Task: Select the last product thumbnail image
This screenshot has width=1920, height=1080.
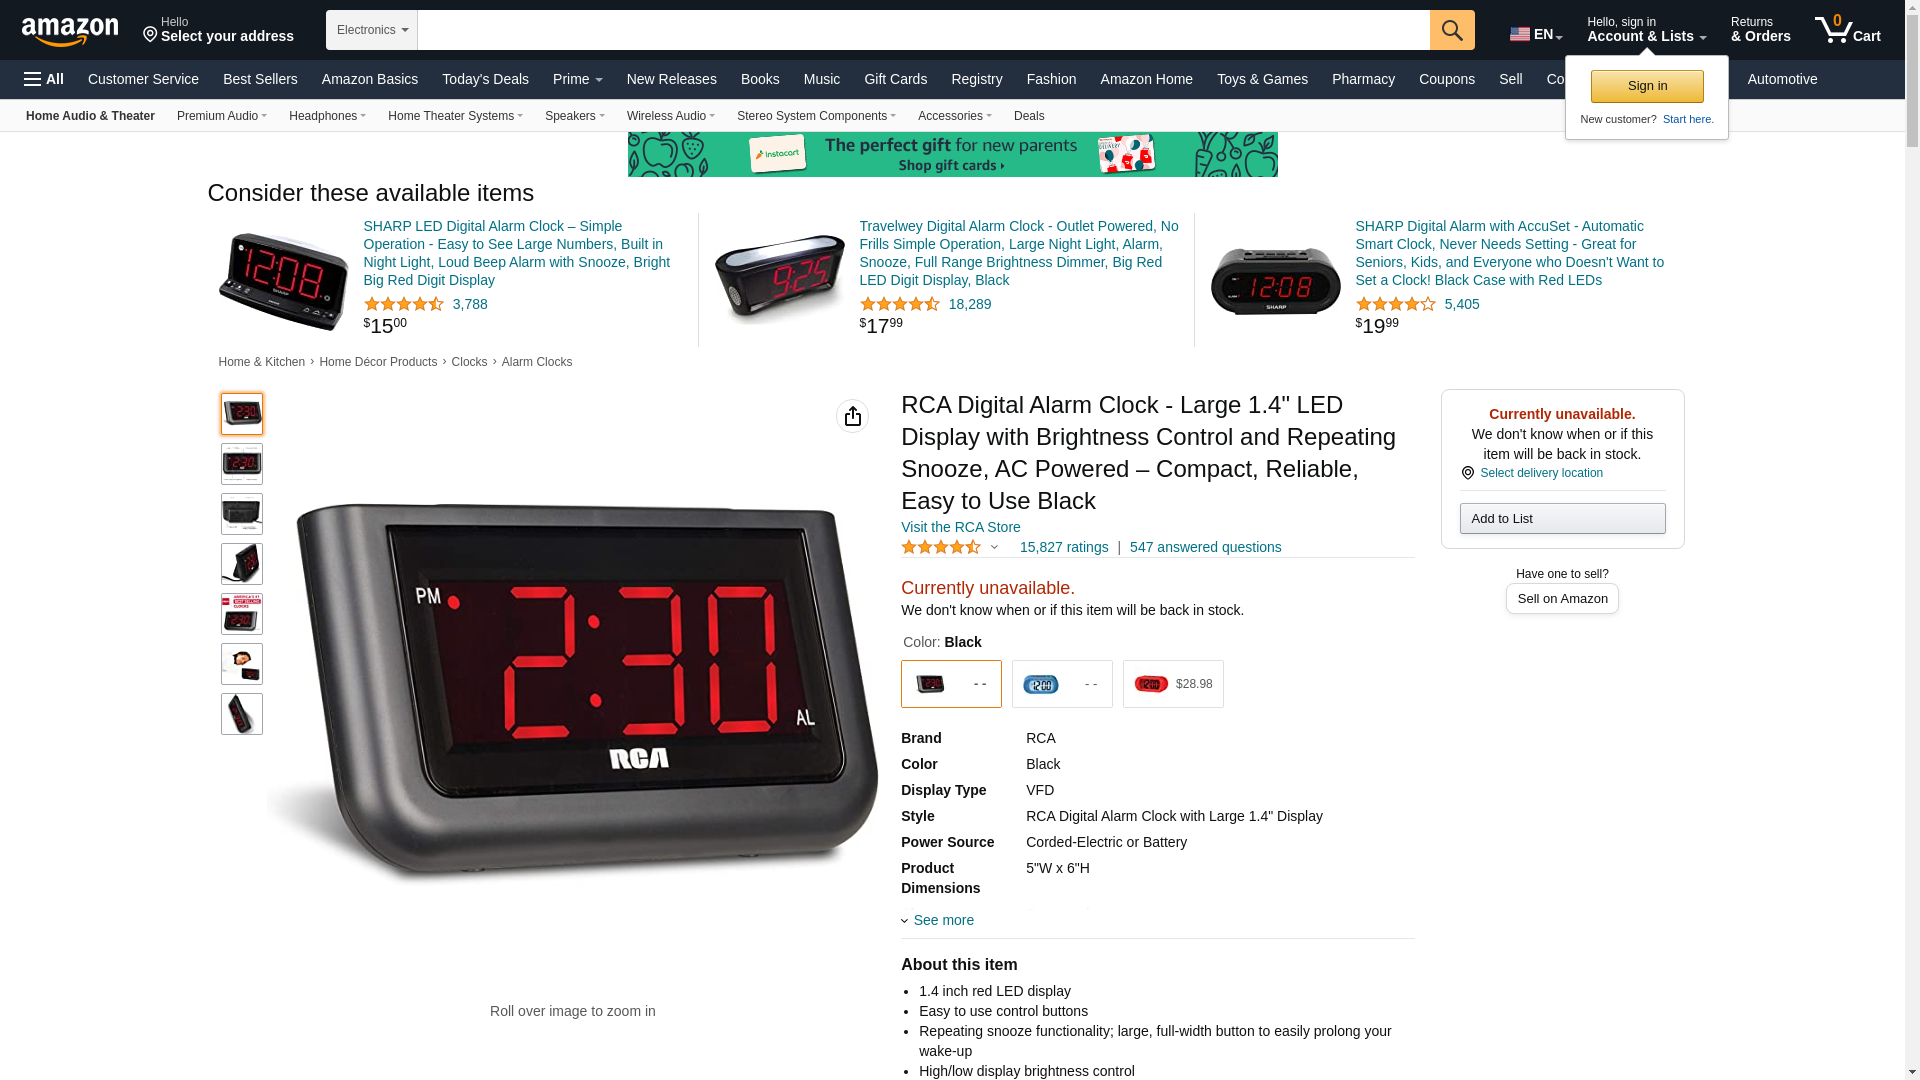Action: pos(242,714)
